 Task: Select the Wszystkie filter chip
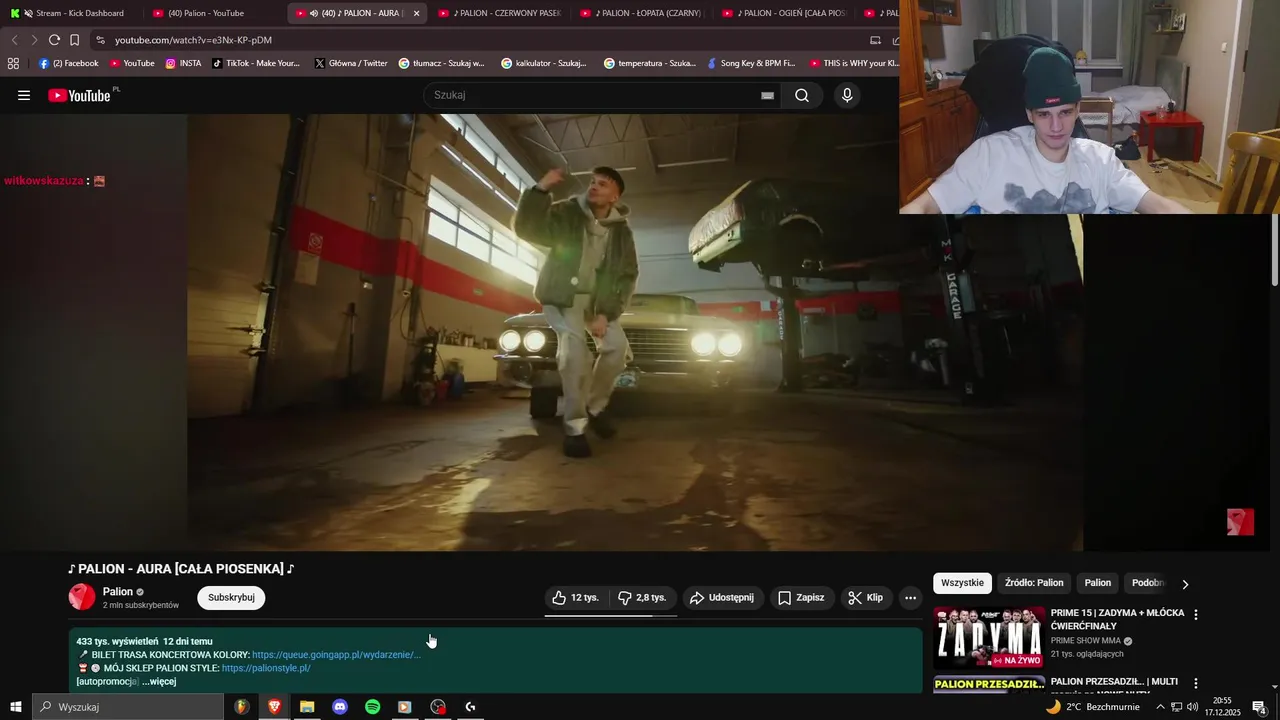point(962,583)
